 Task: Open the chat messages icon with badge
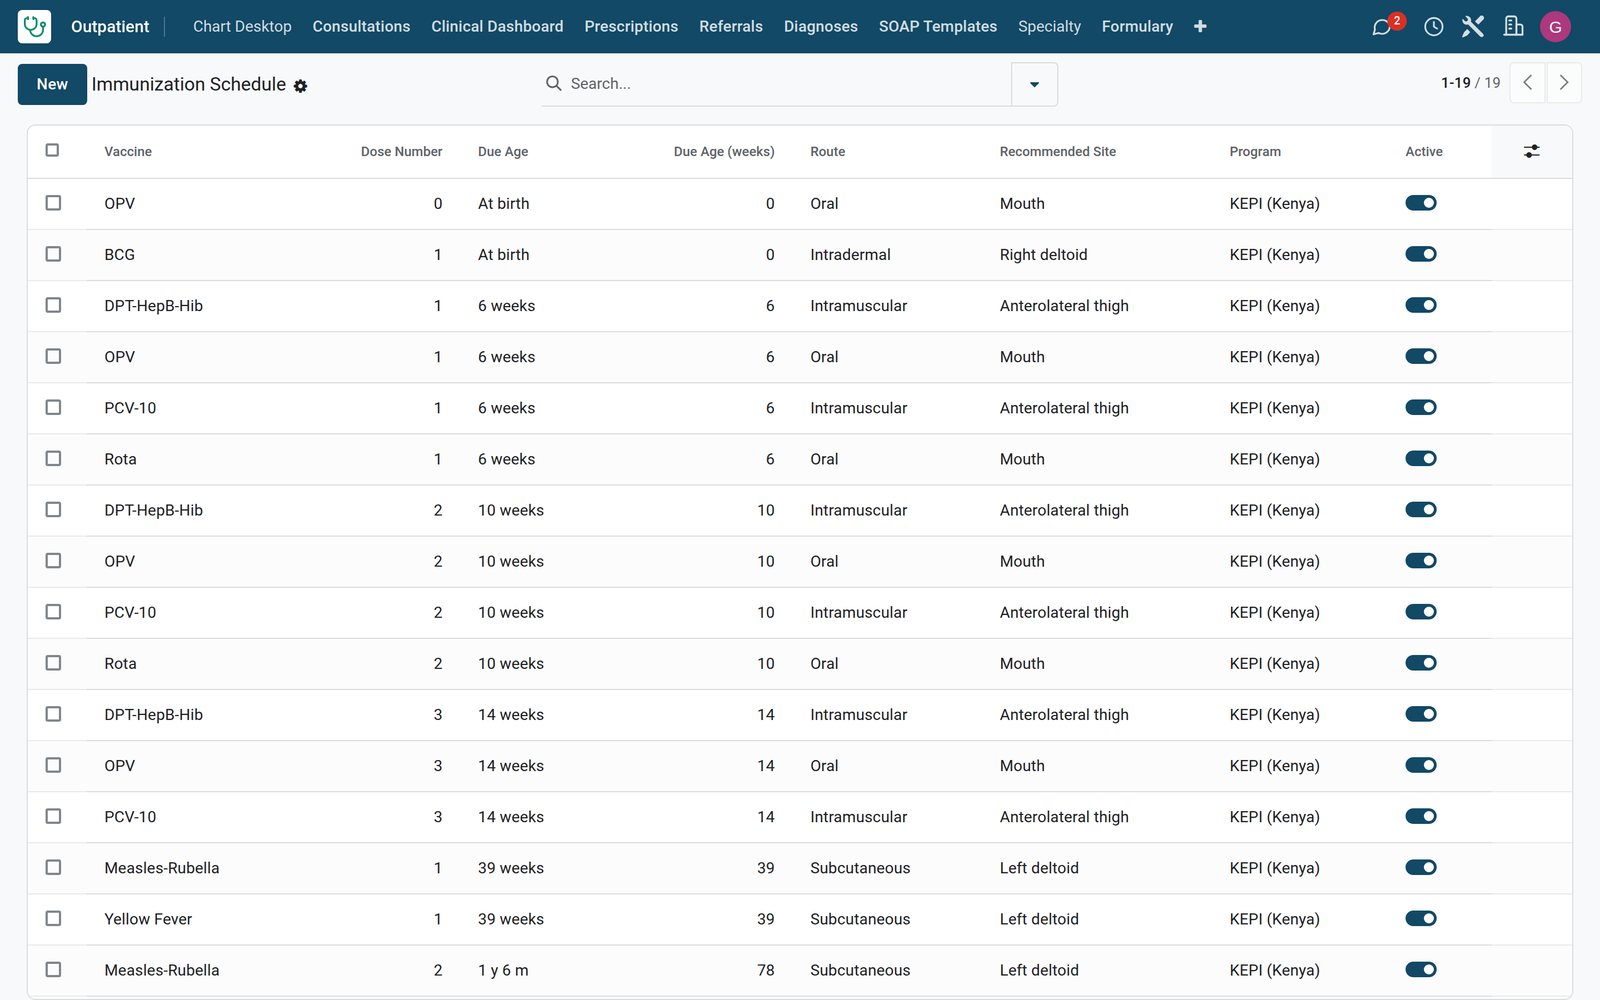click(1382, 27)
